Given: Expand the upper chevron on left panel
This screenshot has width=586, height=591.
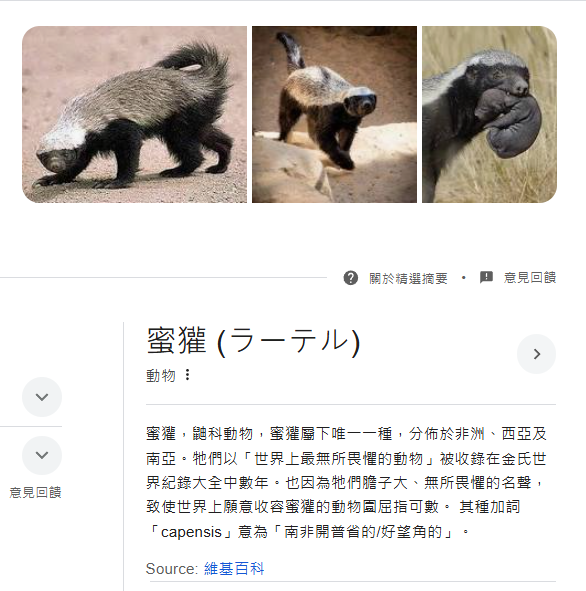Looking at the screenshot, I should pos(42,397).
